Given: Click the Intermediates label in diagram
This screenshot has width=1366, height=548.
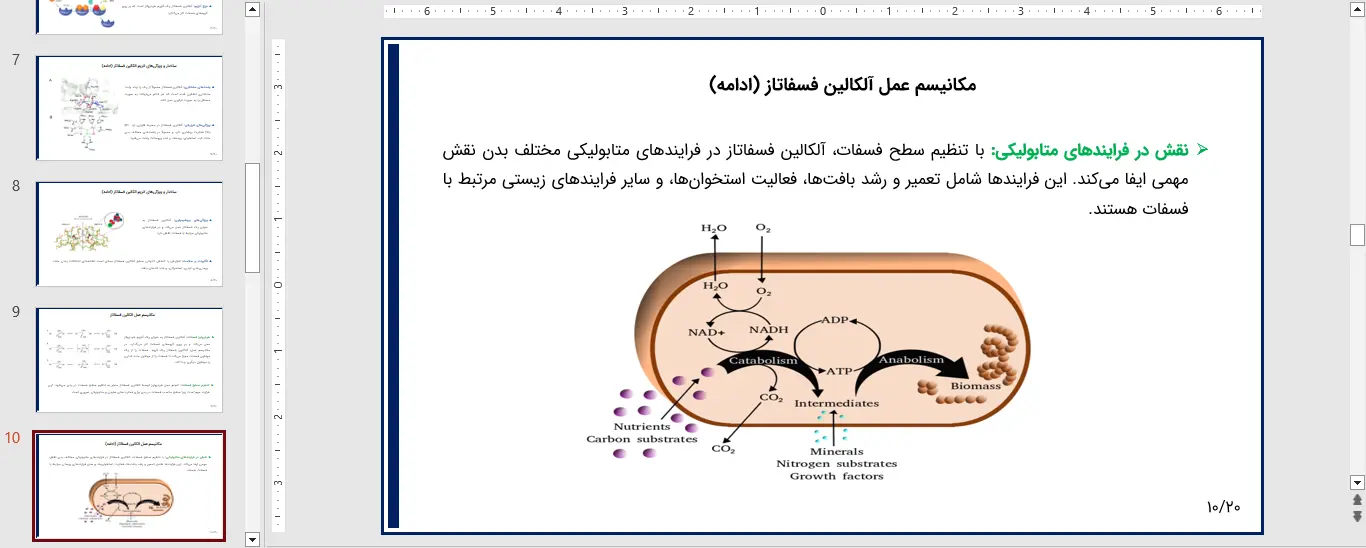Looking at the screenshot, I should click(837, 403).
